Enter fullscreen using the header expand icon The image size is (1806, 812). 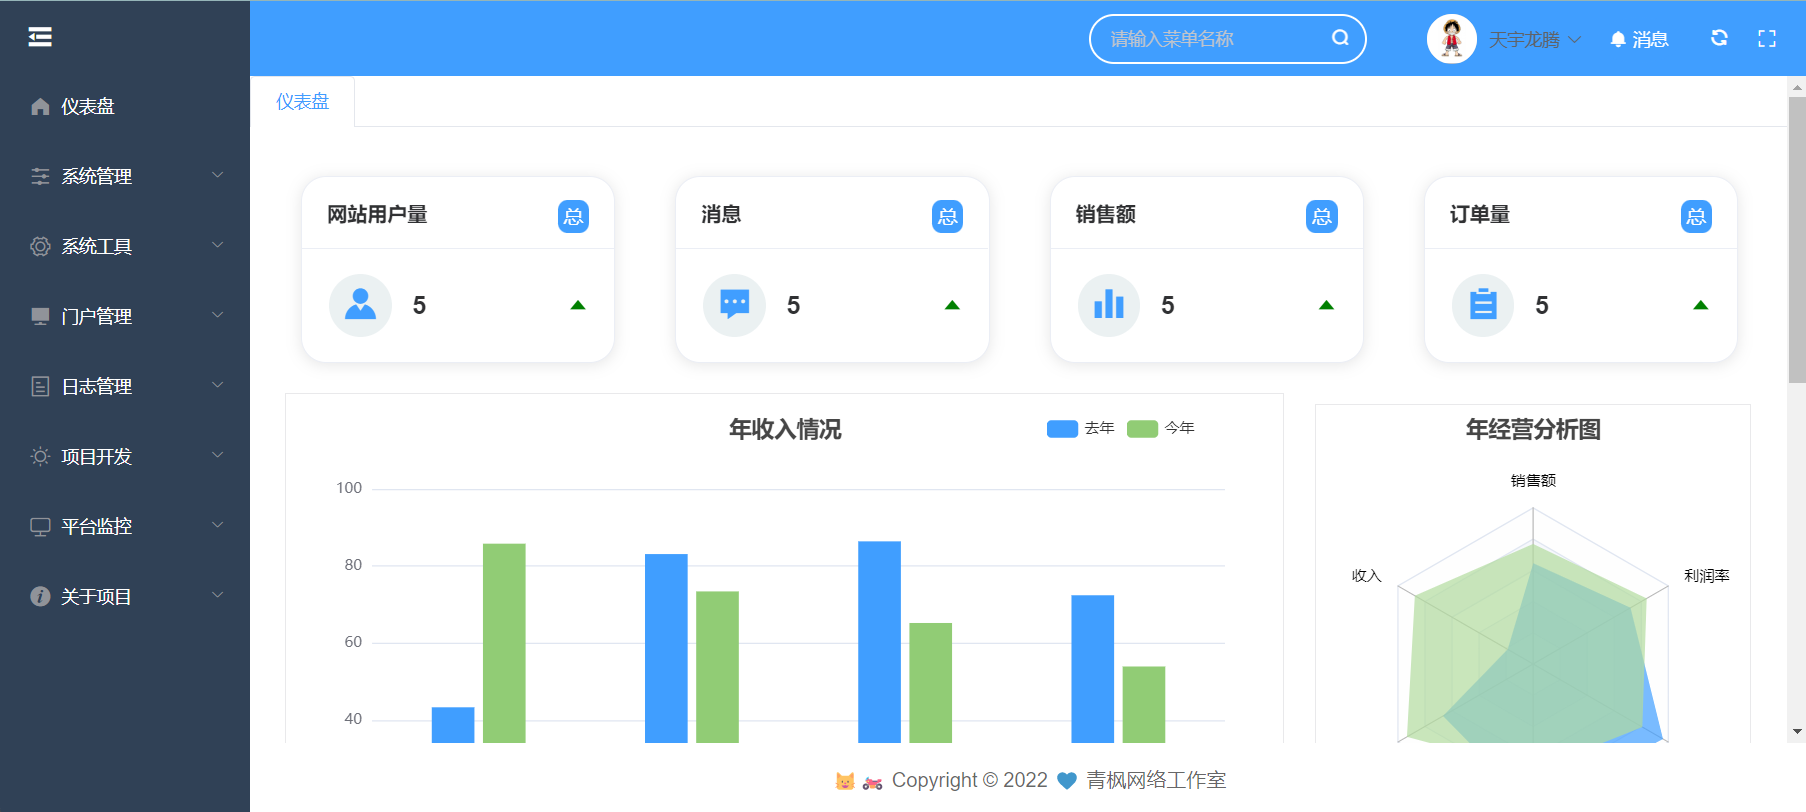(1767, 38)
